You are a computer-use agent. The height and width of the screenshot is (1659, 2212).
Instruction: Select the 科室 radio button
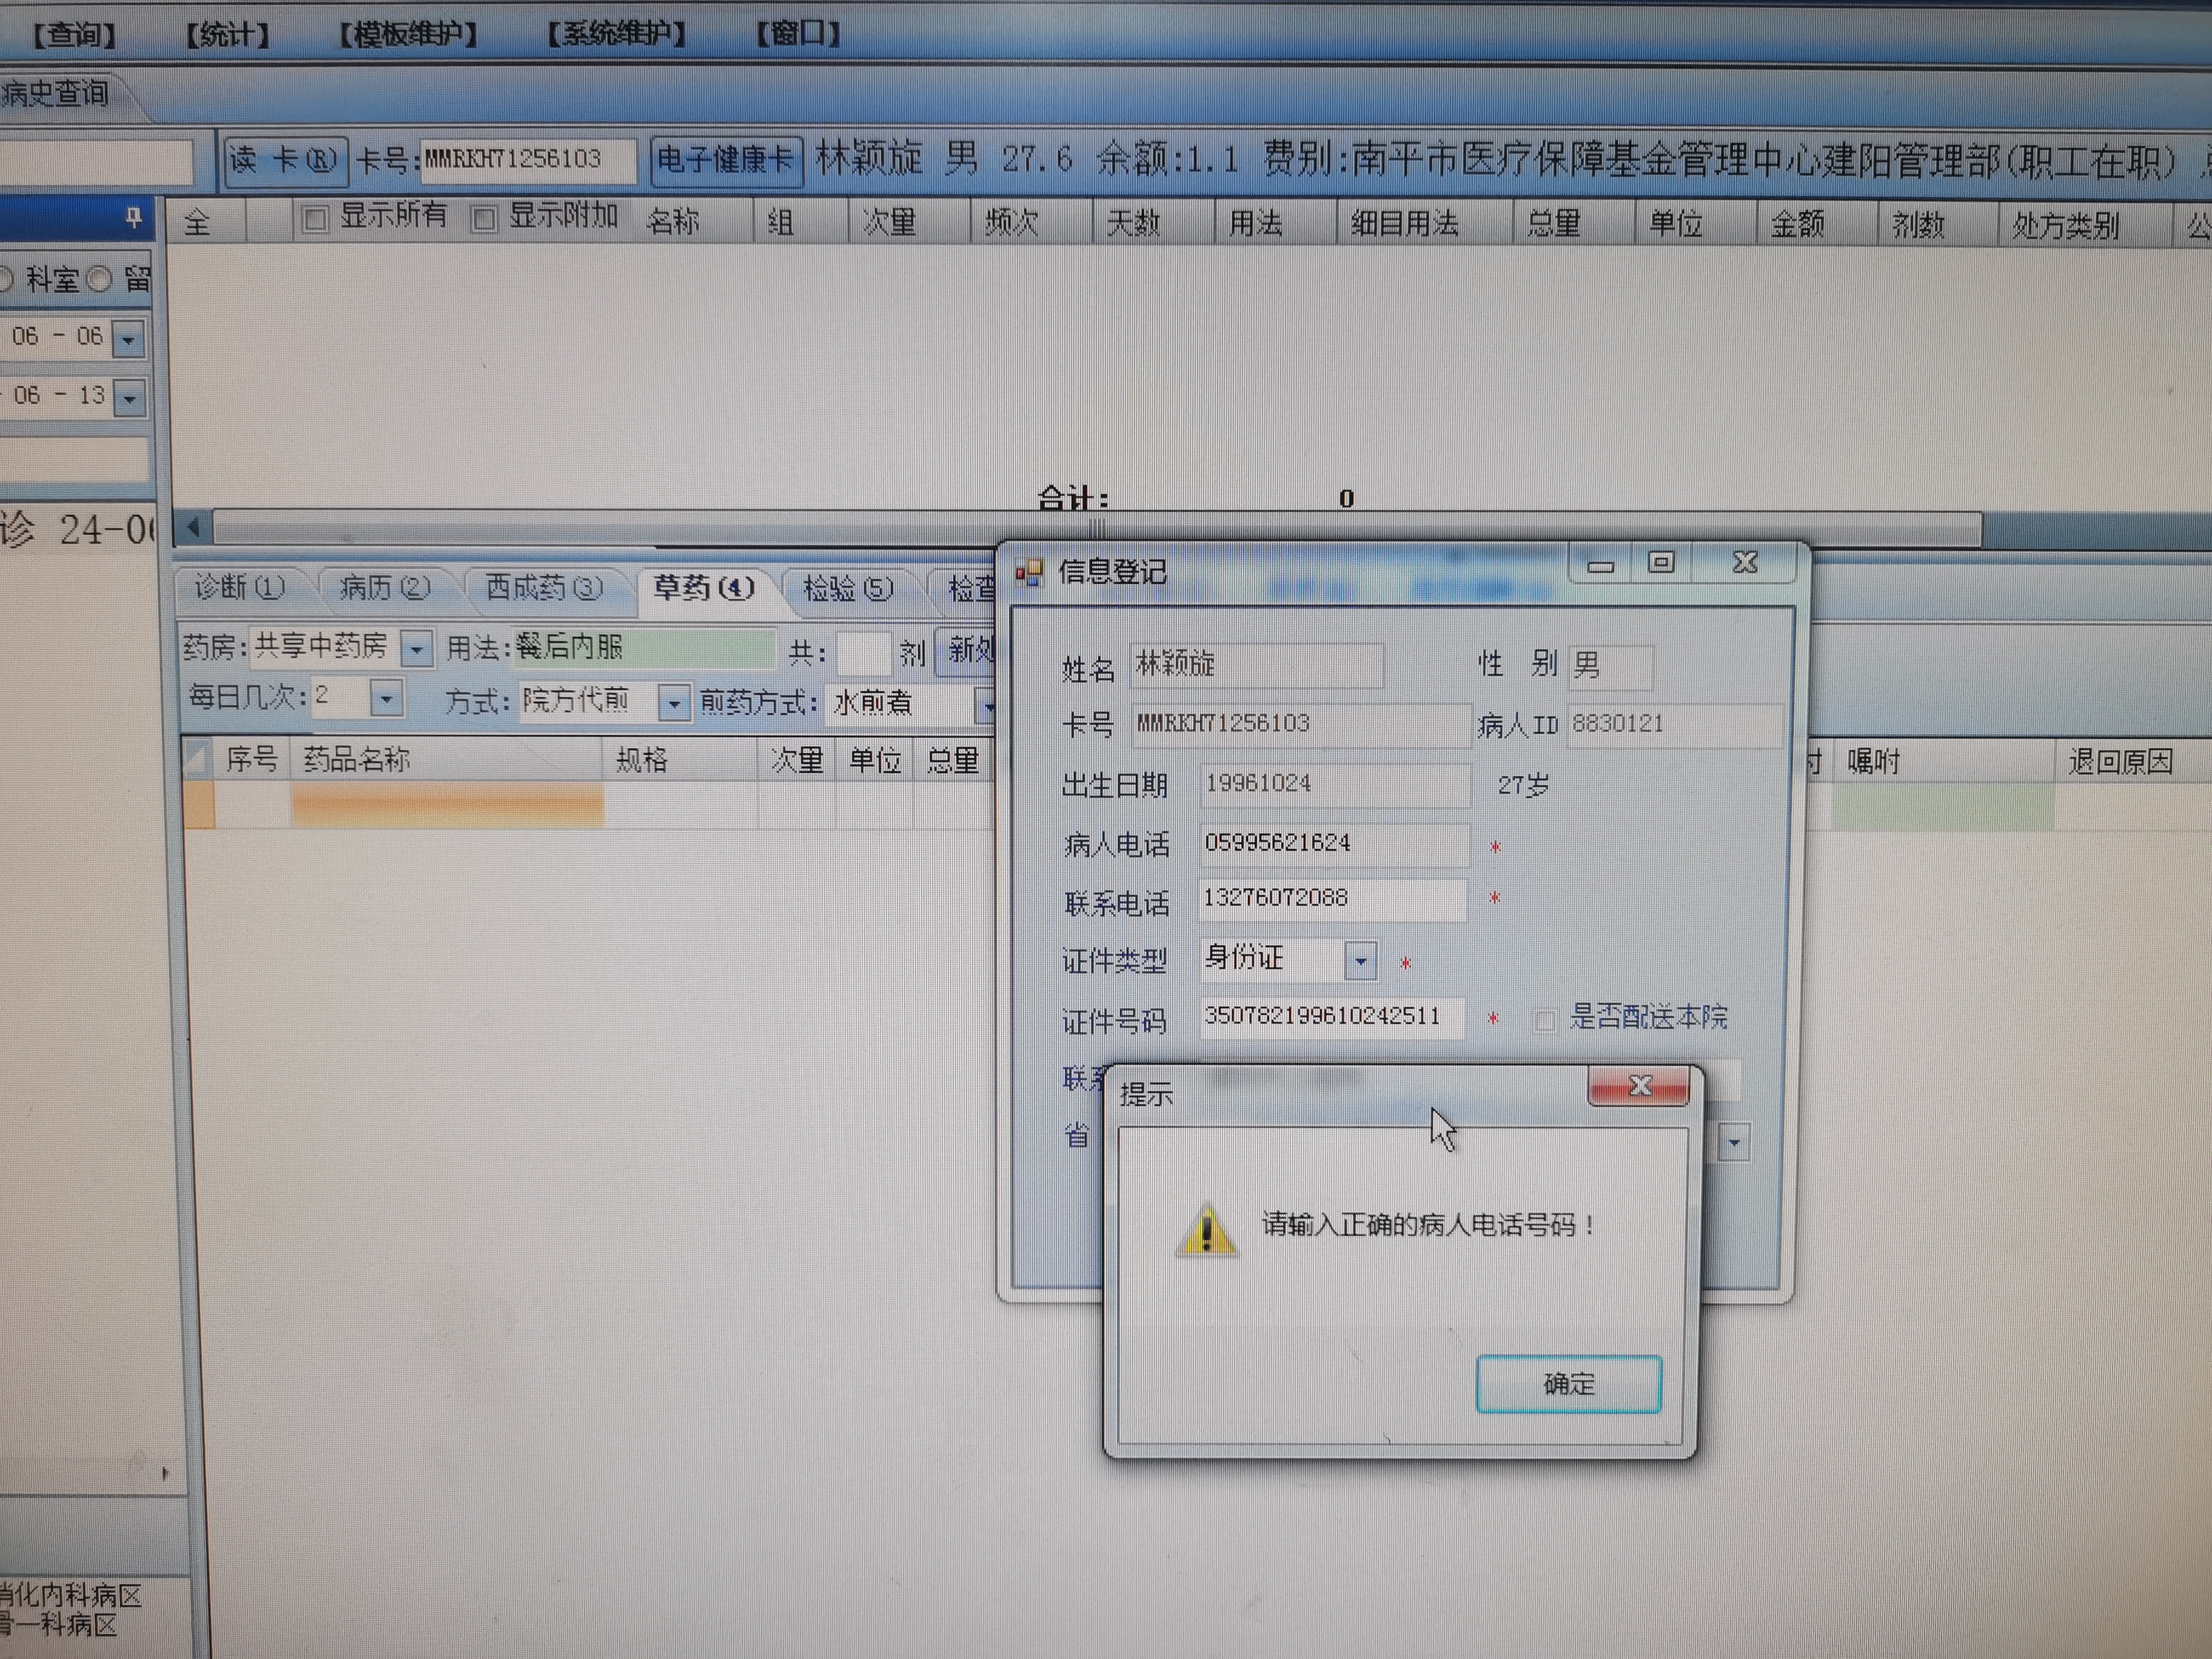click(x=6, y=279)
